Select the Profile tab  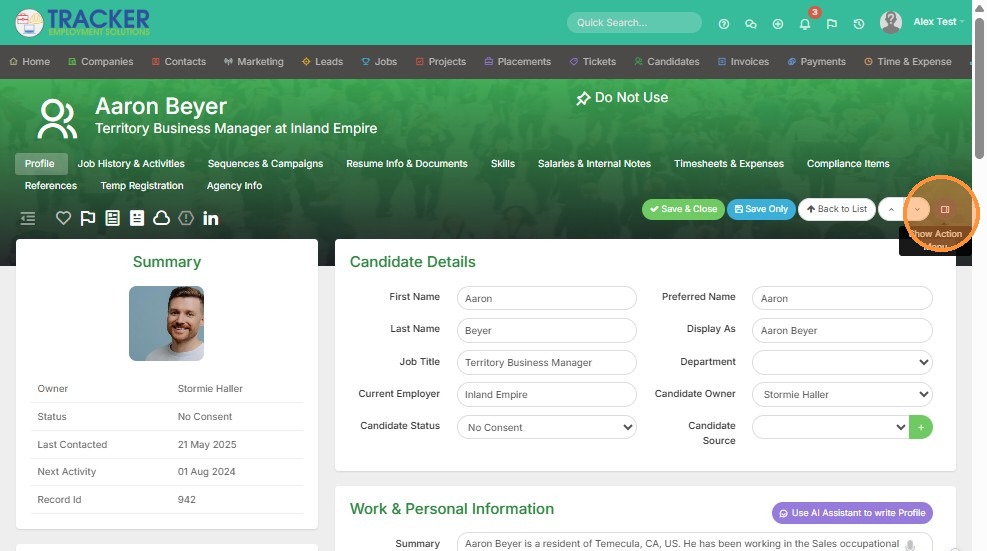(40, 164)
